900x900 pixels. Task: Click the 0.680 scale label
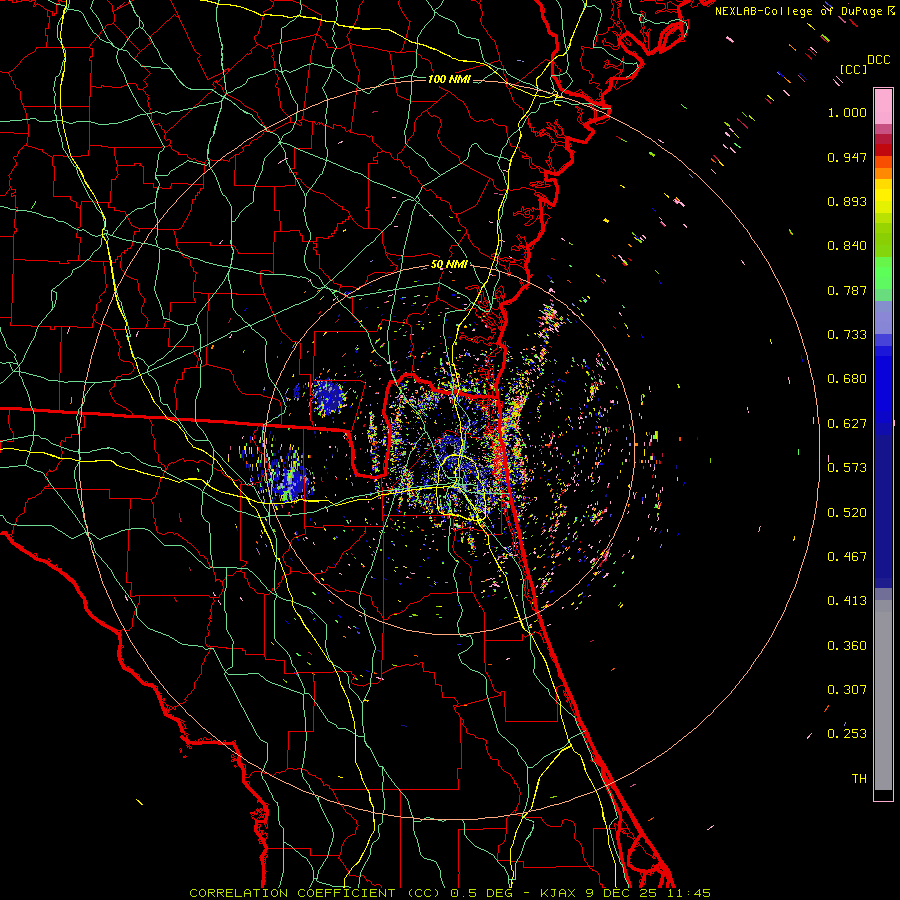click(847, 379)
